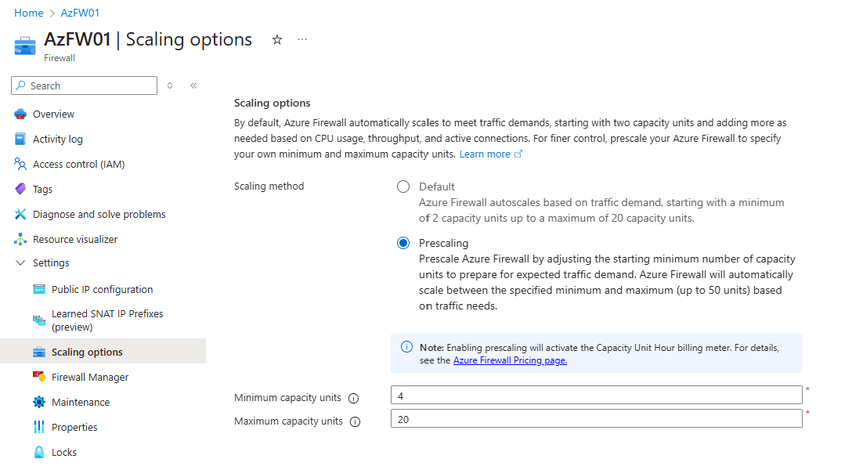Click the Maximum capacity units field
Viewport: 852px width, 467px height.
pyautogui.click(x=596, y=420)
